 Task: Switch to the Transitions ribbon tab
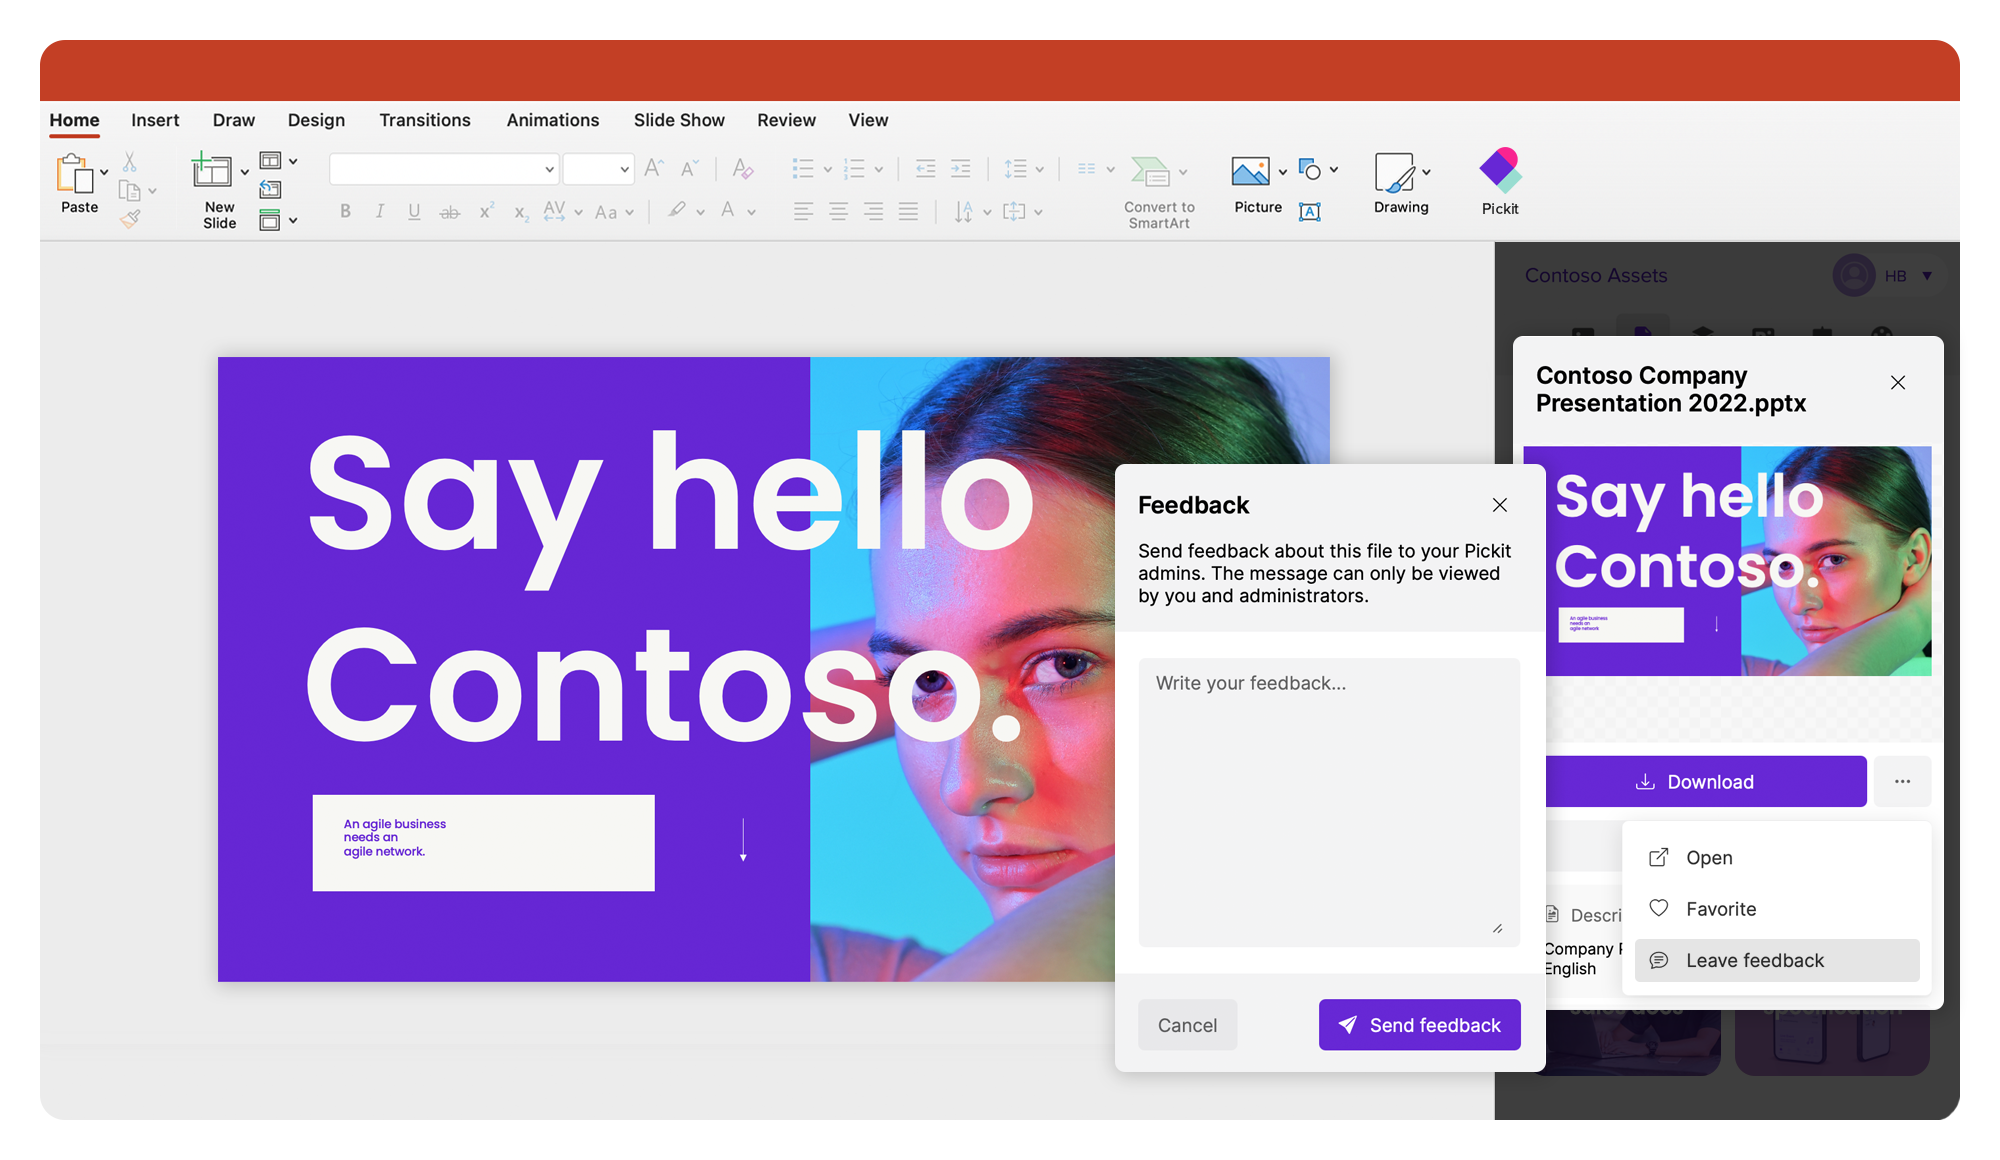(424, 120)
